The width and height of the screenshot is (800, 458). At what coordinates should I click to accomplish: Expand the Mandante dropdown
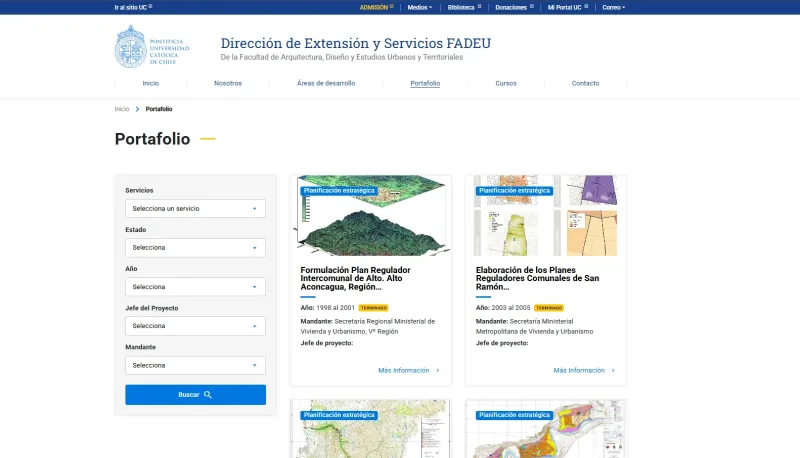click(195, 366)
